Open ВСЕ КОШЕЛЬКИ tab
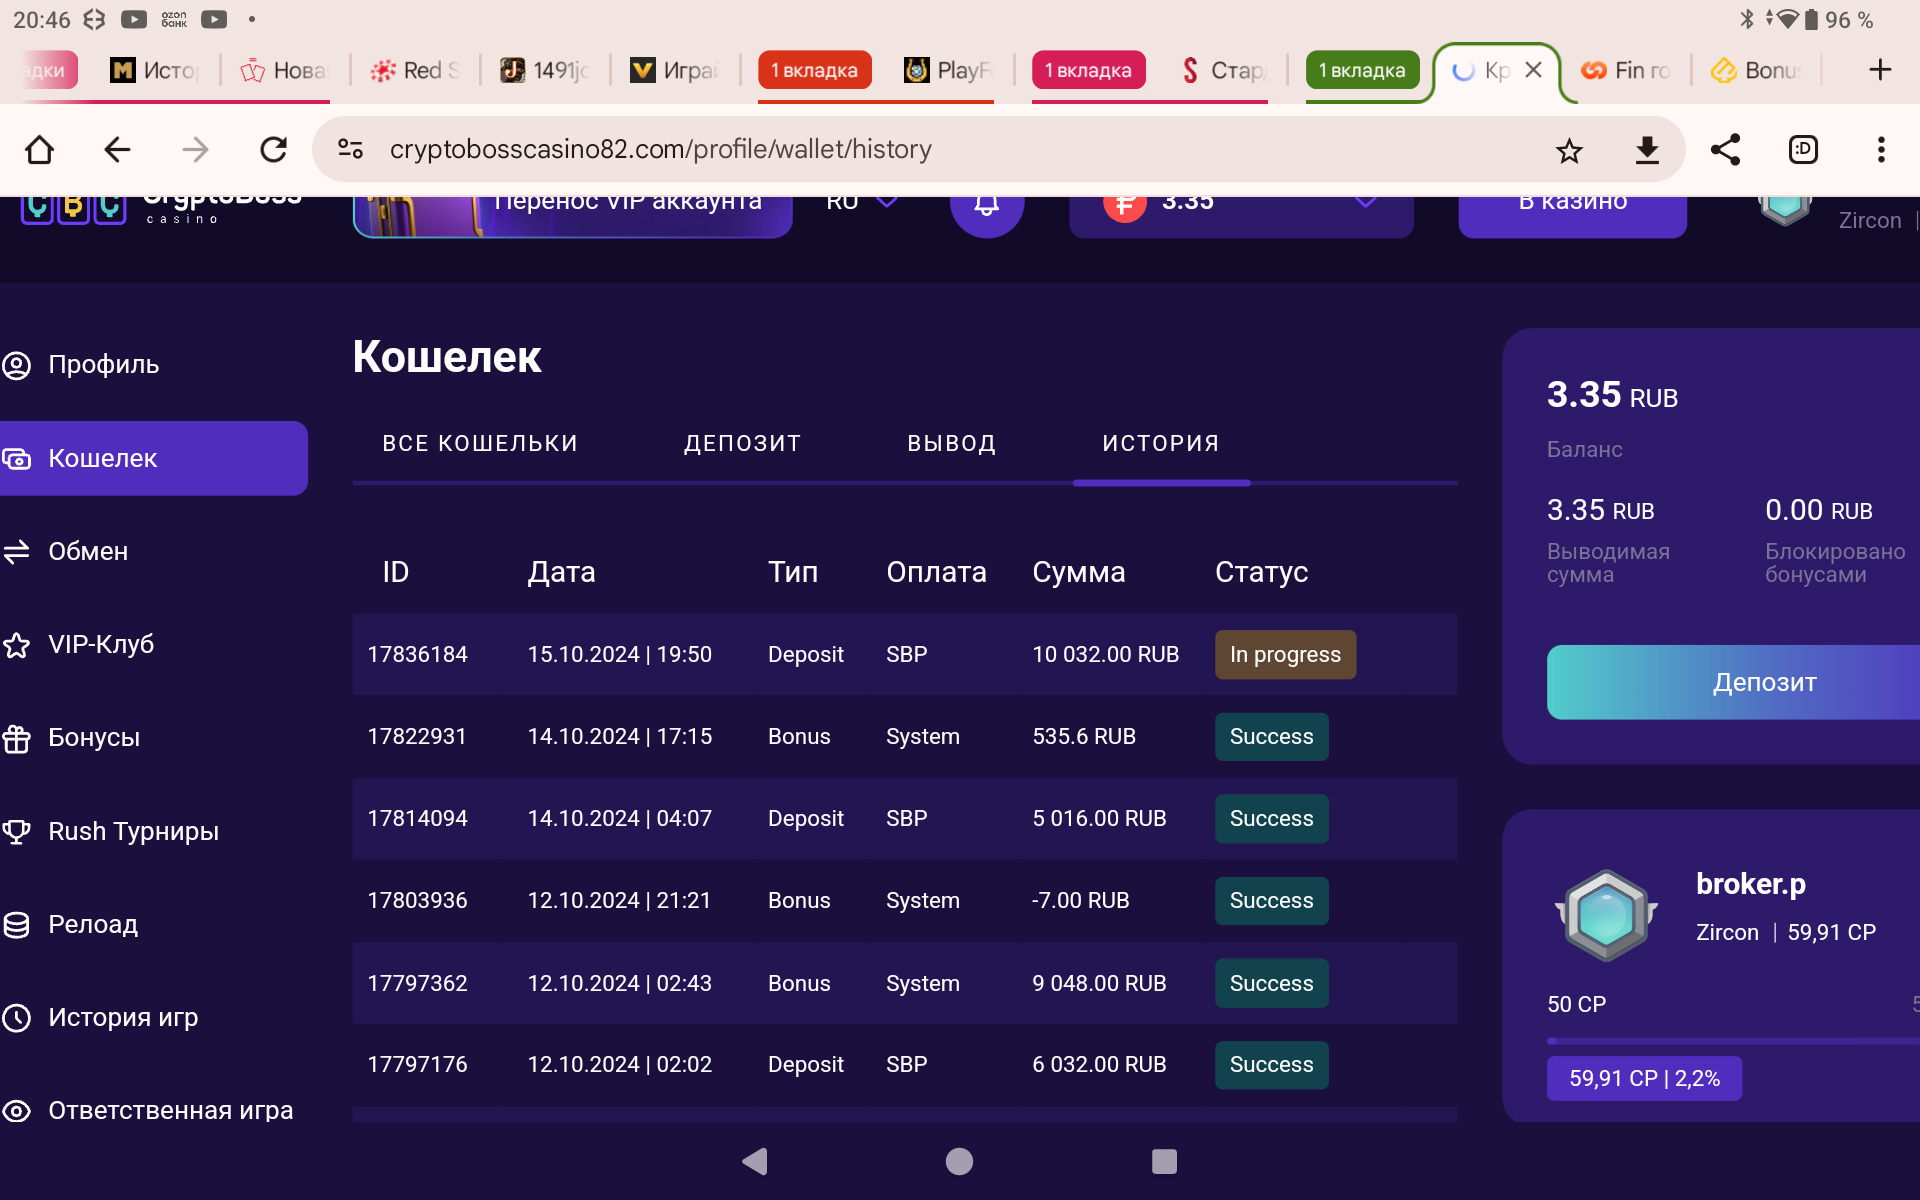The height and width of the screenshot is (1200, 1920). click(x=480, y=443)
